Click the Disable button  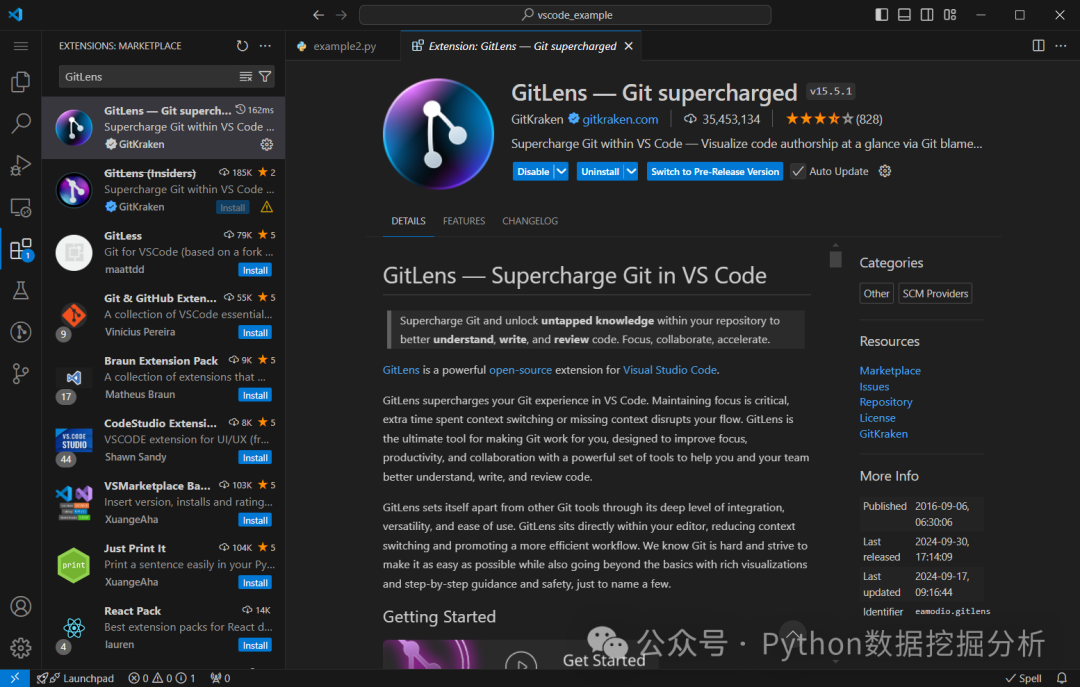[x=533, y=172]
